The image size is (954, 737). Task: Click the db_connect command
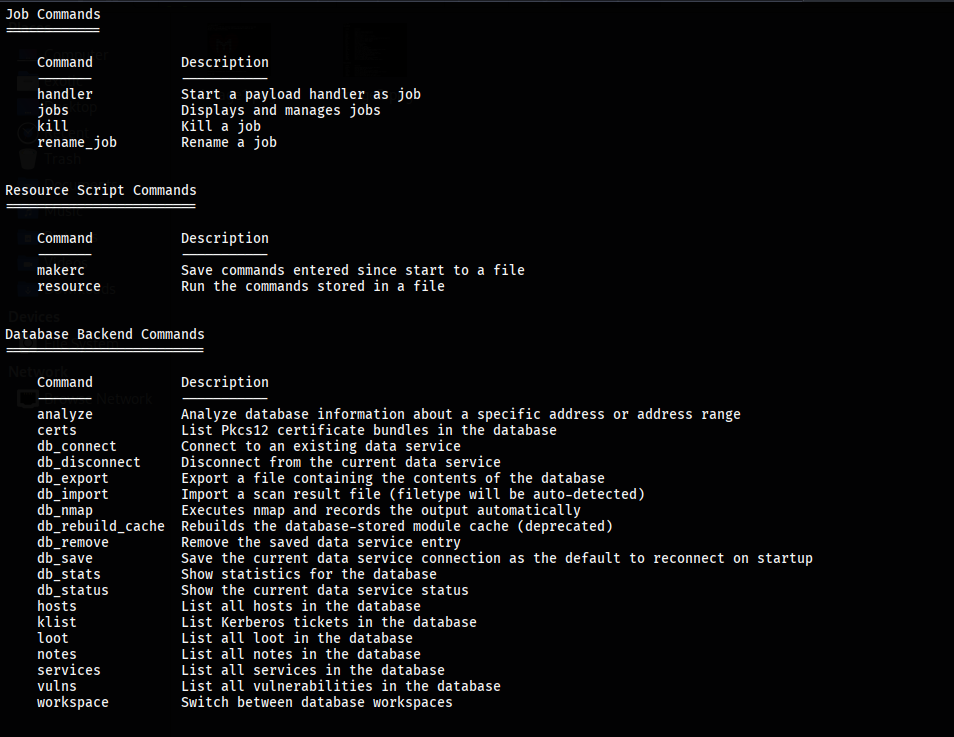pos(77,446)
